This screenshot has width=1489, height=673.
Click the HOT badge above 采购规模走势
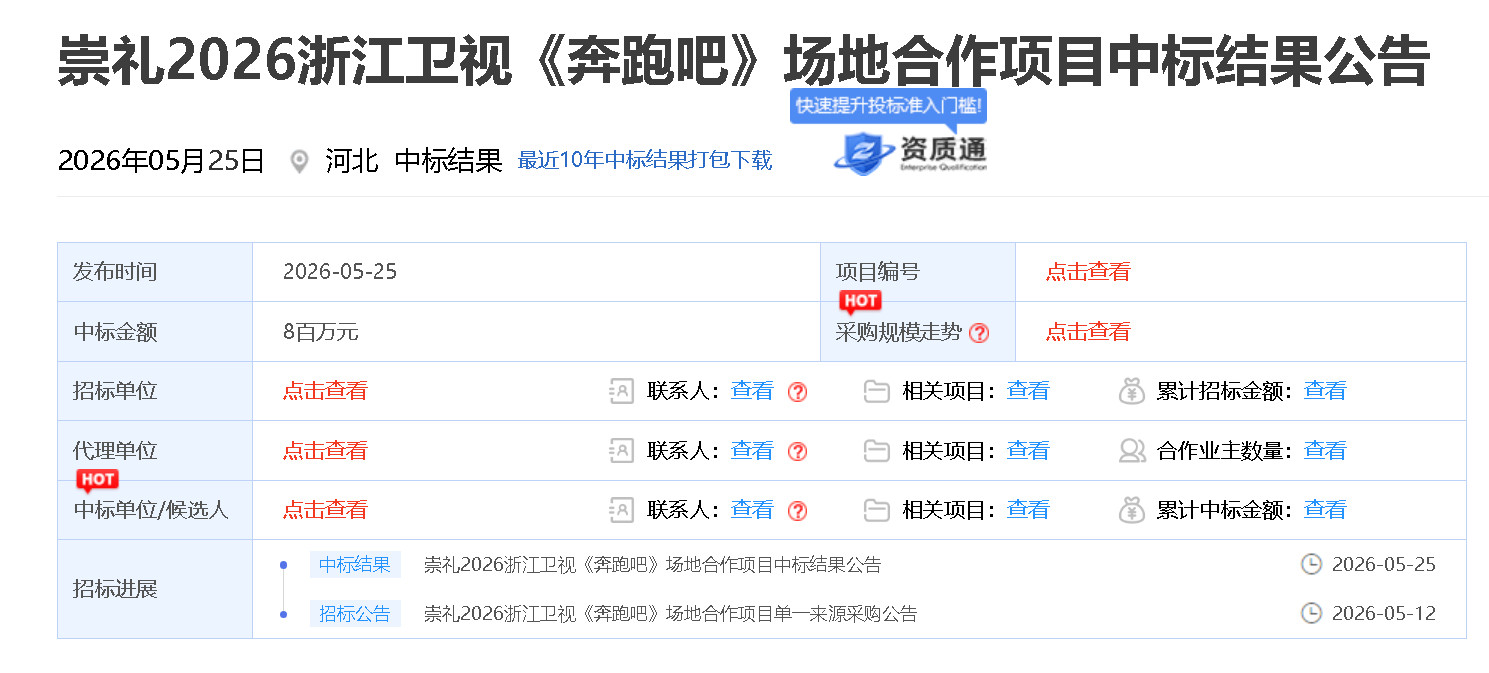coord(860,302)
